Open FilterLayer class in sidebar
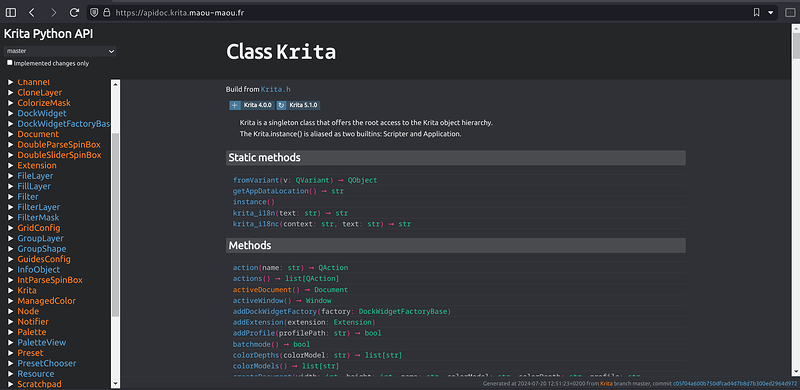800x390 pixels. coord(38,207)
